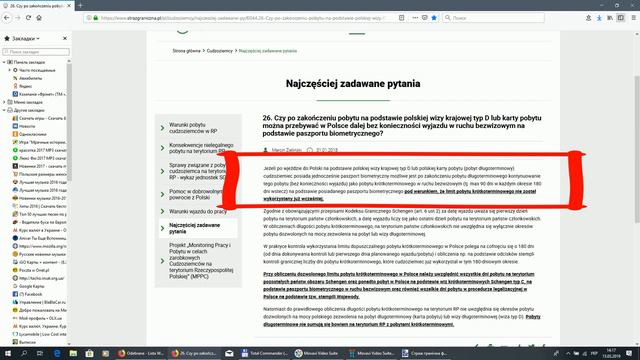Click the address bar URL

click(243, 18)
